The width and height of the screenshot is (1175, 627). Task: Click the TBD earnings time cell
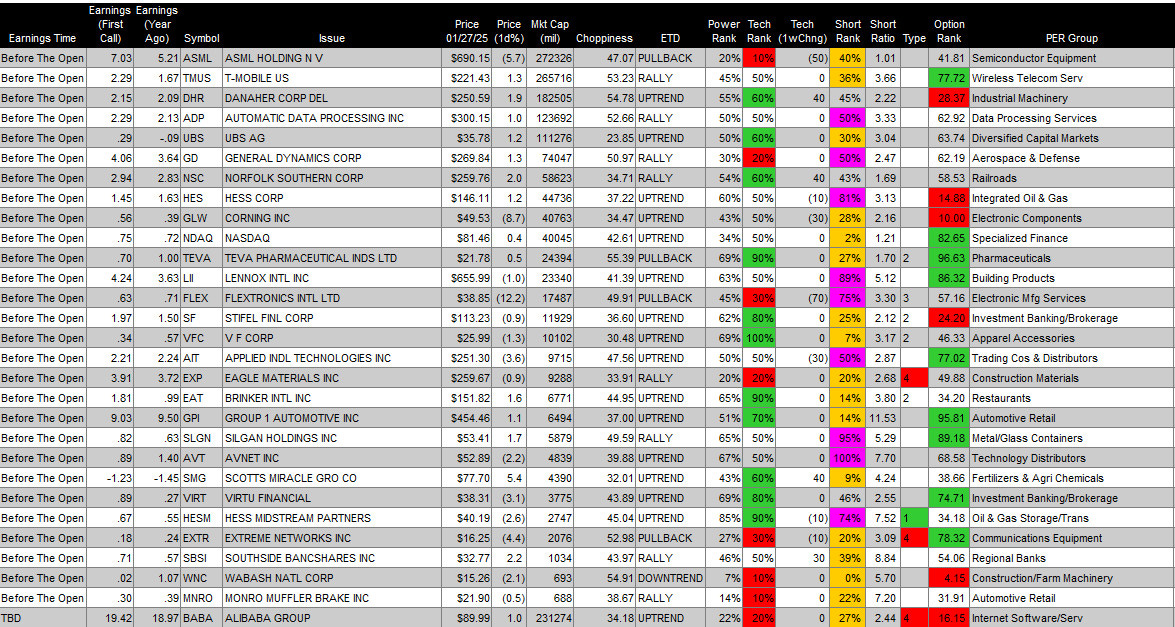[43, 618]
